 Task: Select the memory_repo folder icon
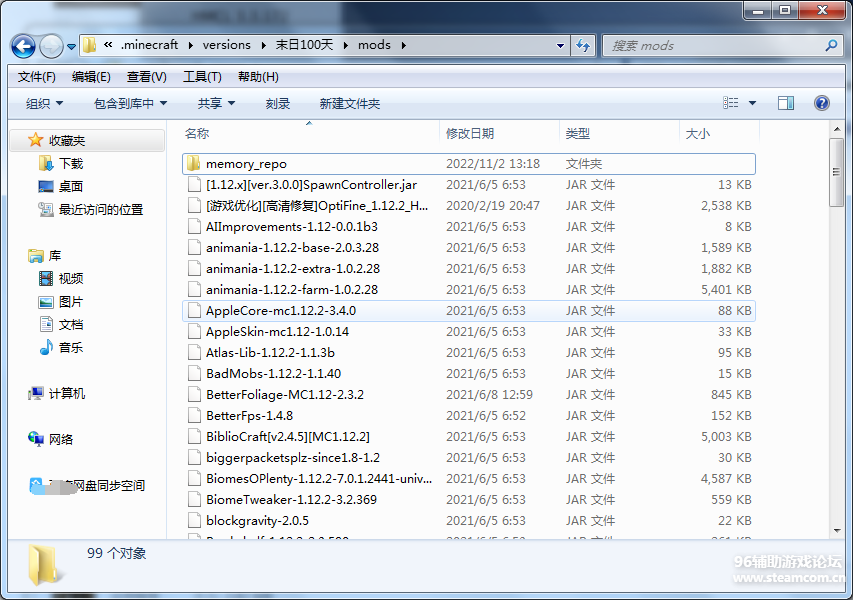click(x=194, y=164)
